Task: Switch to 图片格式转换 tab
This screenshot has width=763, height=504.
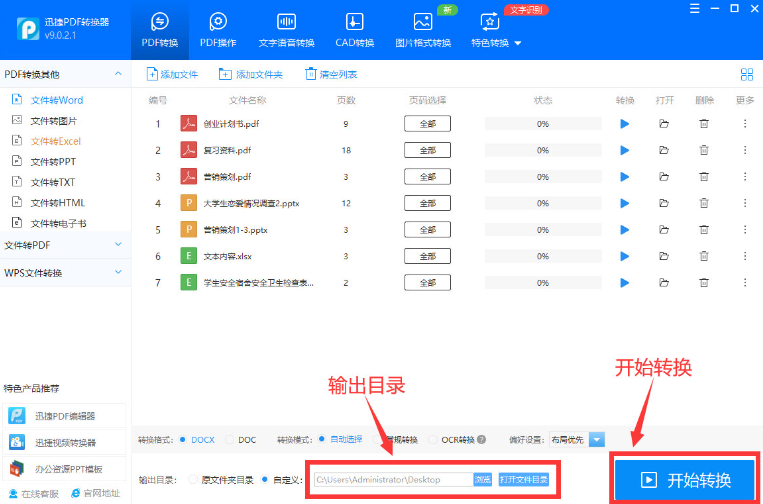Action: (423, 30)
